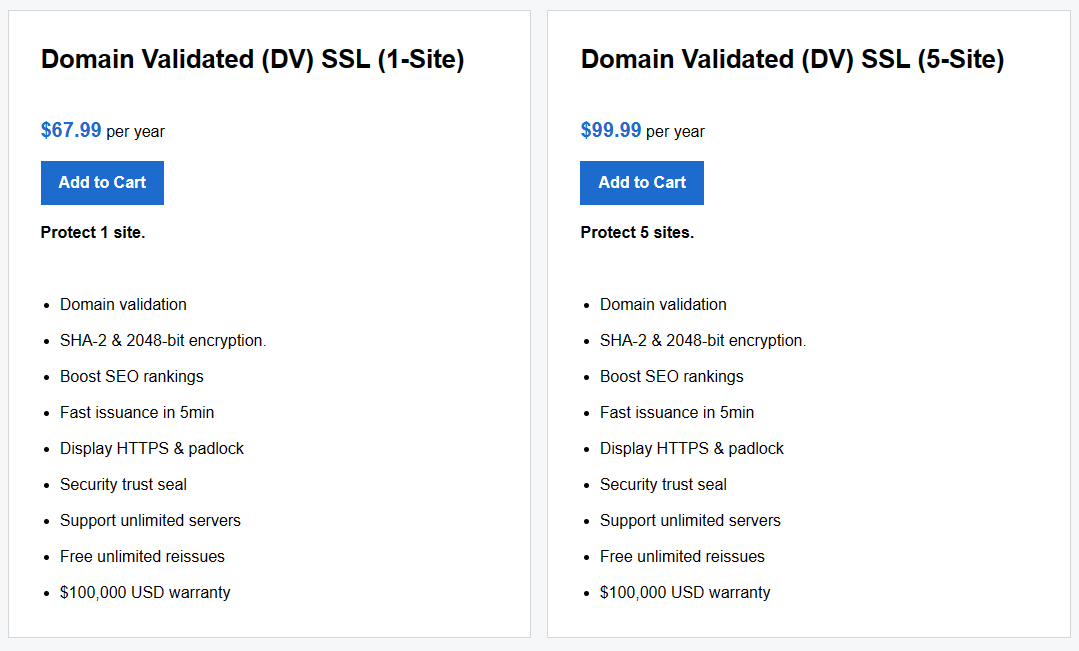Click Display HTTPS & padlock on the right card
Viewport: 1079px width, 651px height.
(x=691, y=448)
